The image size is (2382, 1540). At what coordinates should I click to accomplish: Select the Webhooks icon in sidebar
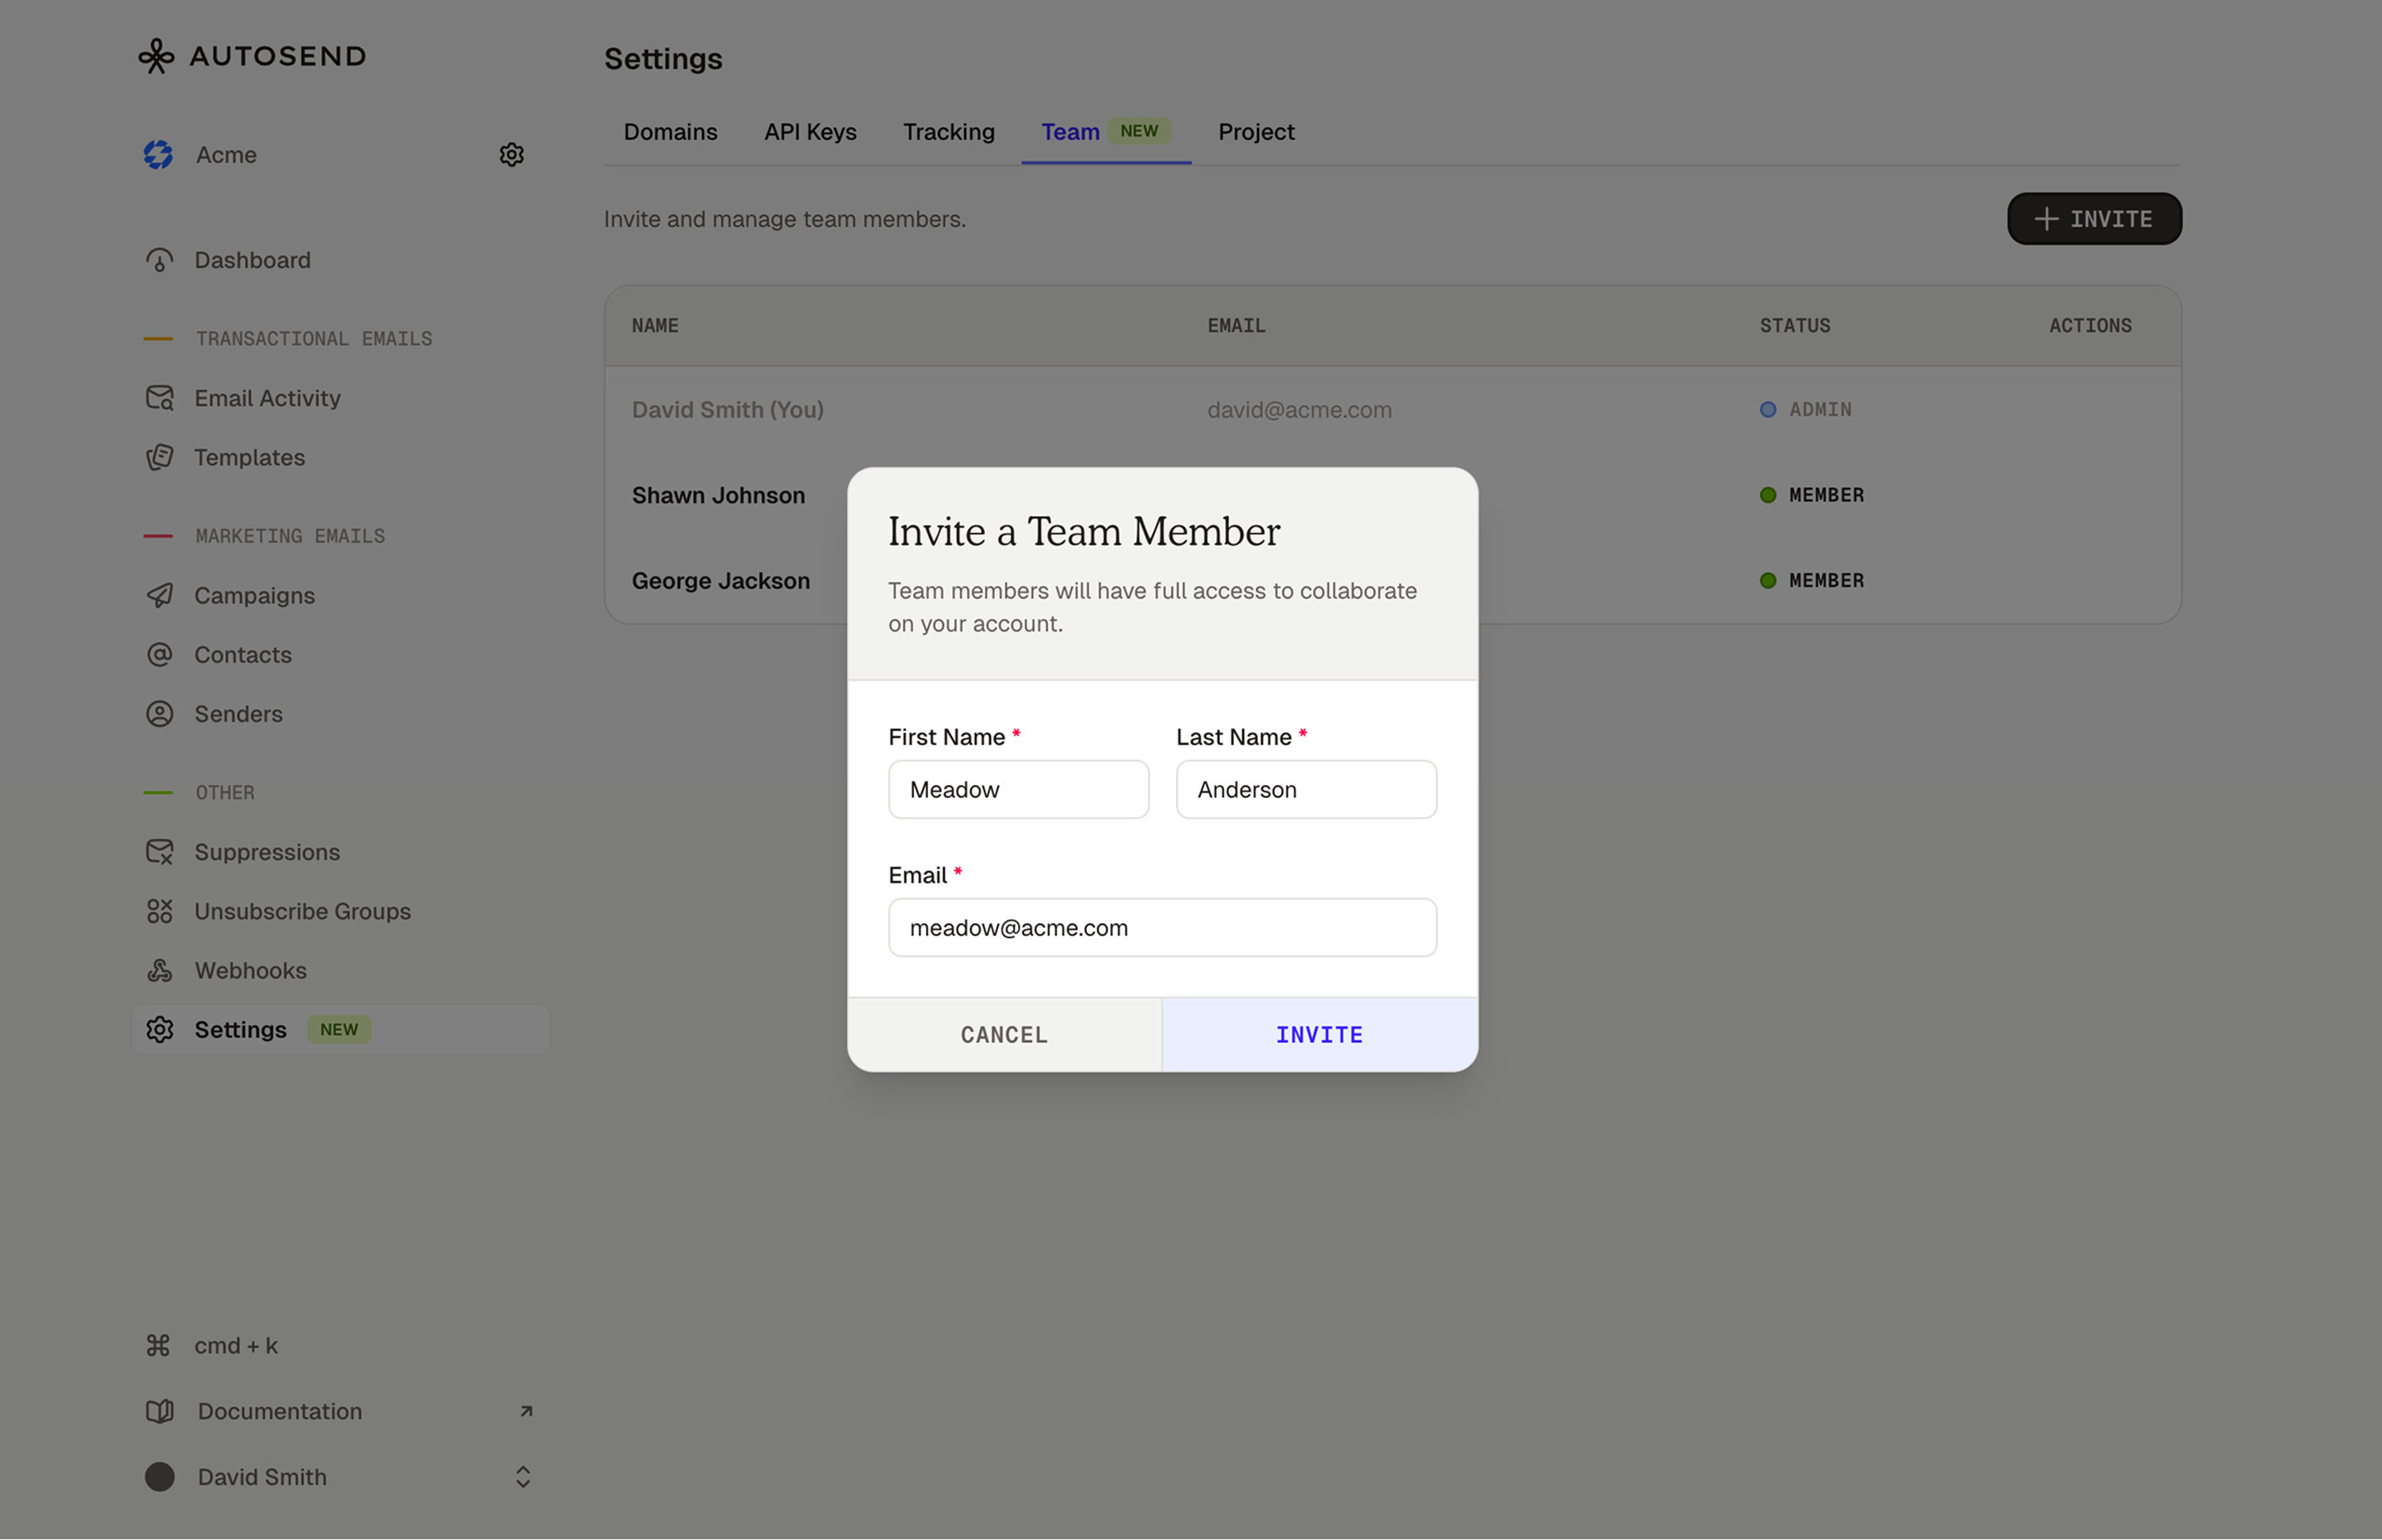click(160, 970)
